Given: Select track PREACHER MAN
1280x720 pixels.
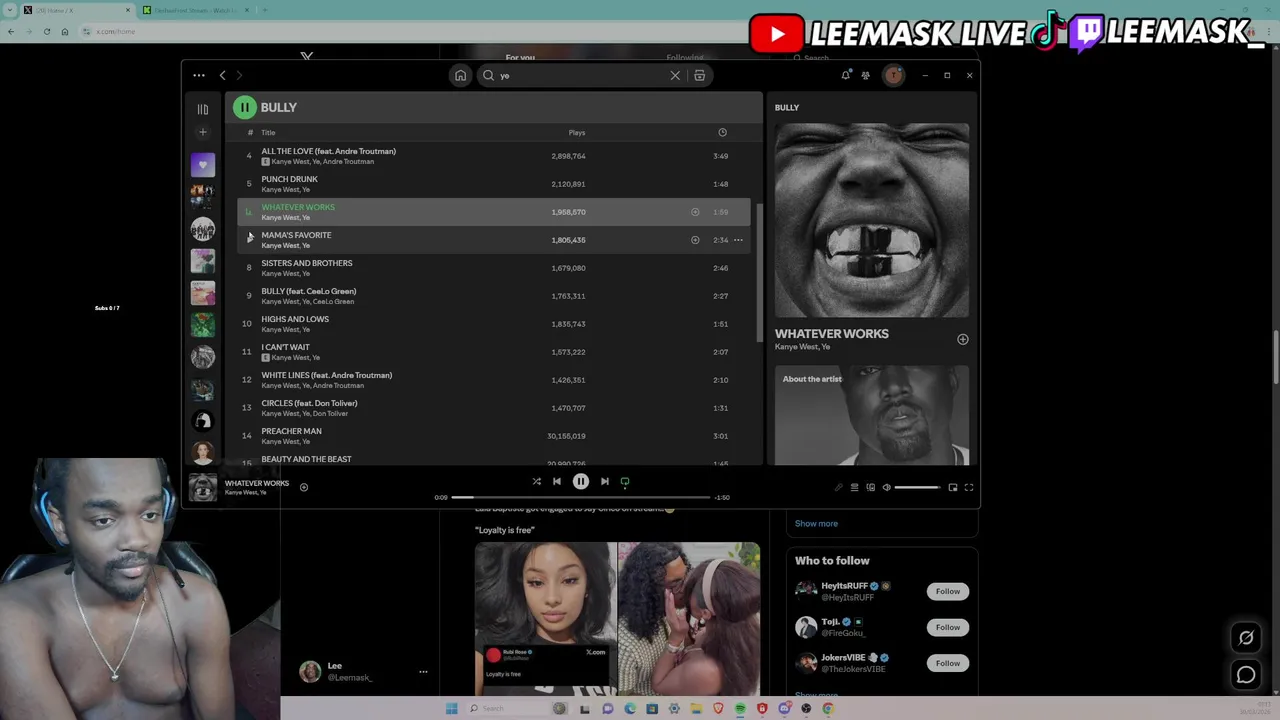Looking at the screenshot, I should [494, 436].
